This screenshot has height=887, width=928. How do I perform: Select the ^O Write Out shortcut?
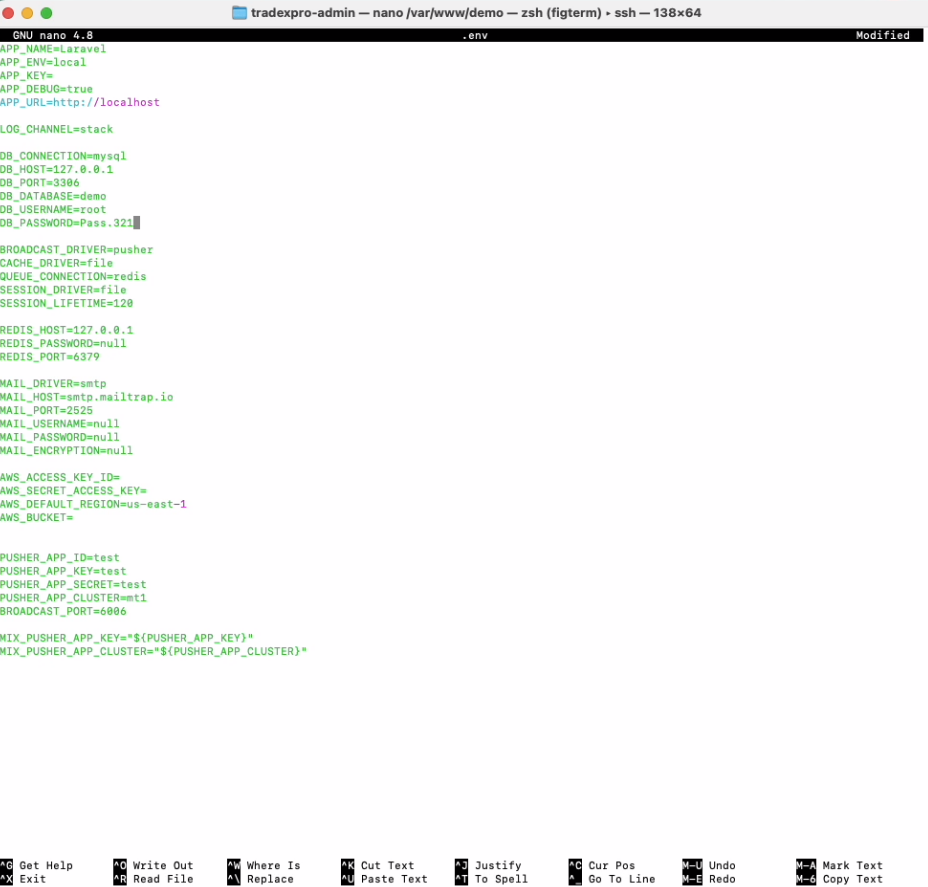tap(153, 866)
